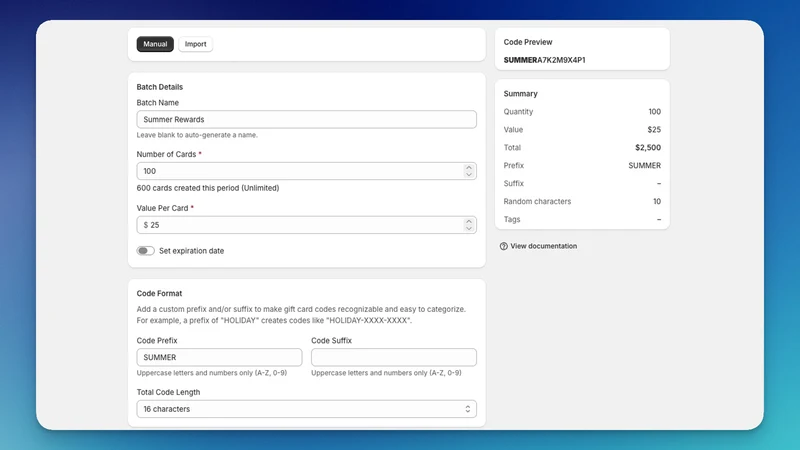Decrease Number of Cards with down arrow

pos(468,174)
